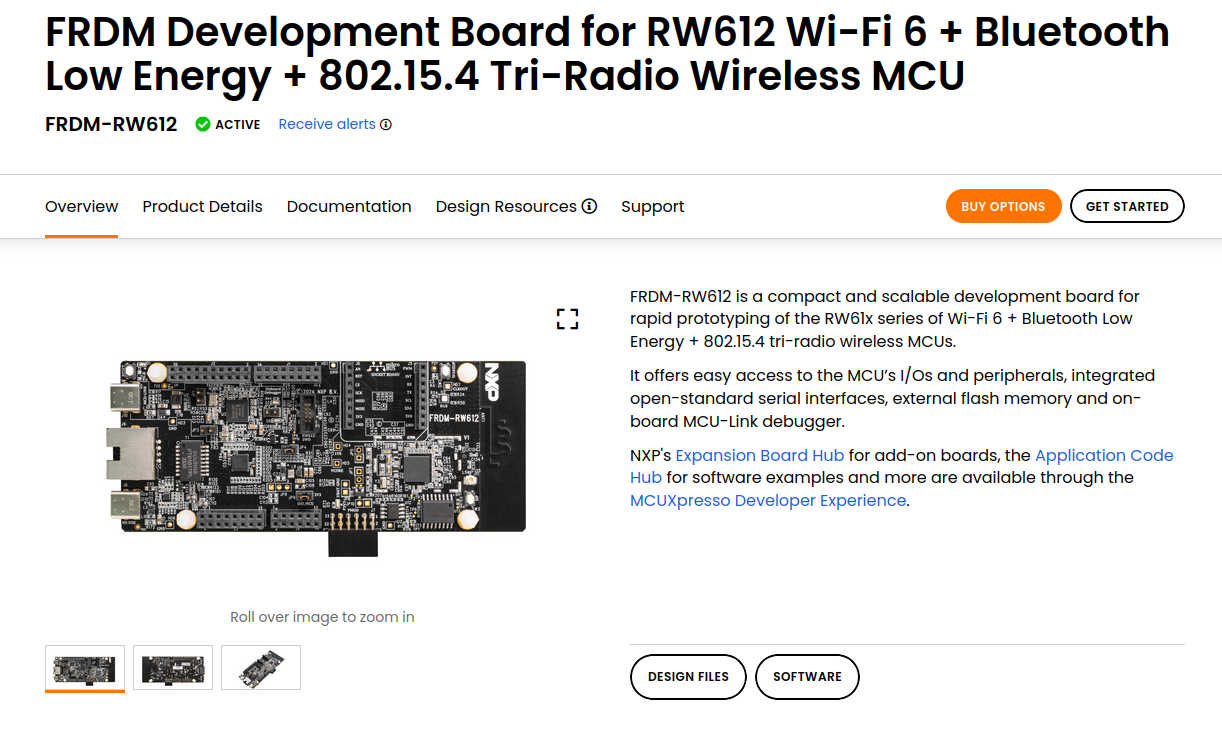This screenshot has width=1222, height=732.
Task: Open the Design Files button
Action: click(x=688, y=677)
